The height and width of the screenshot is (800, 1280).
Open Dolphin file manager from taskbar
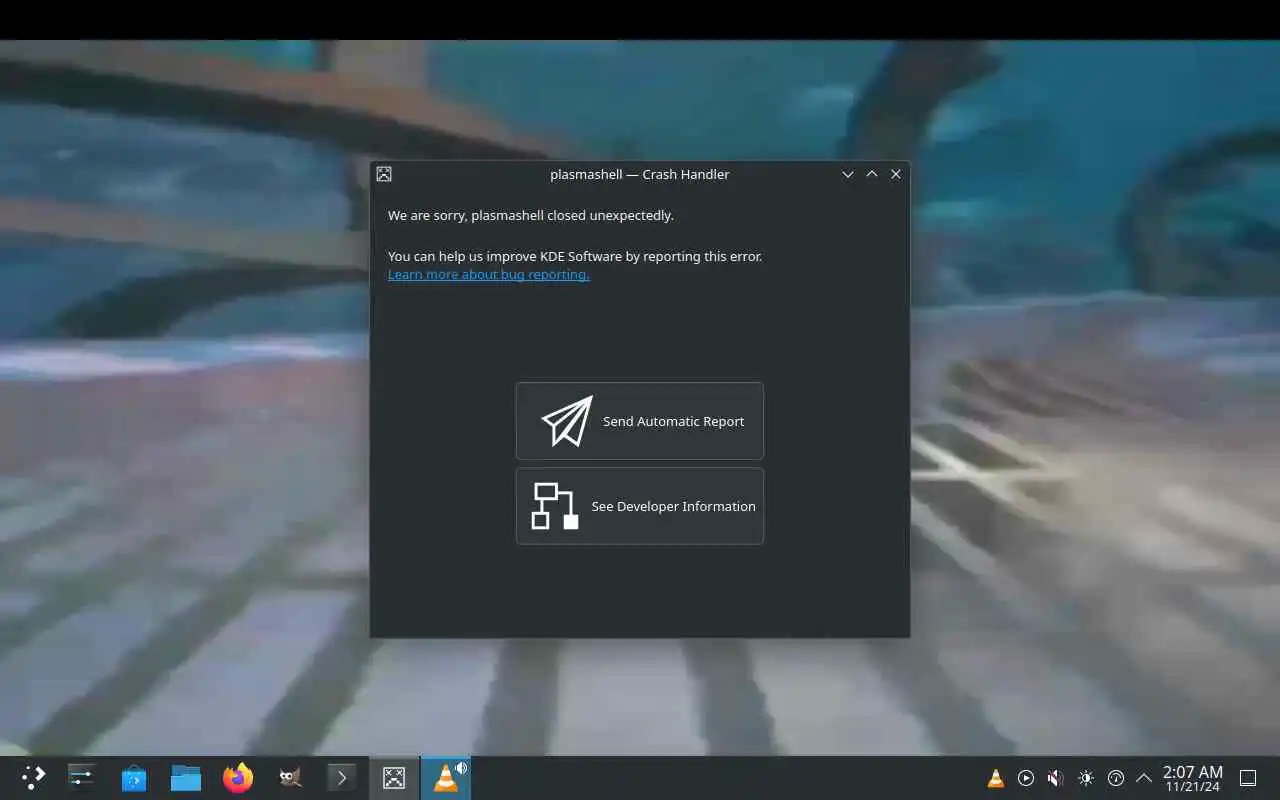[x=186, y=777]
